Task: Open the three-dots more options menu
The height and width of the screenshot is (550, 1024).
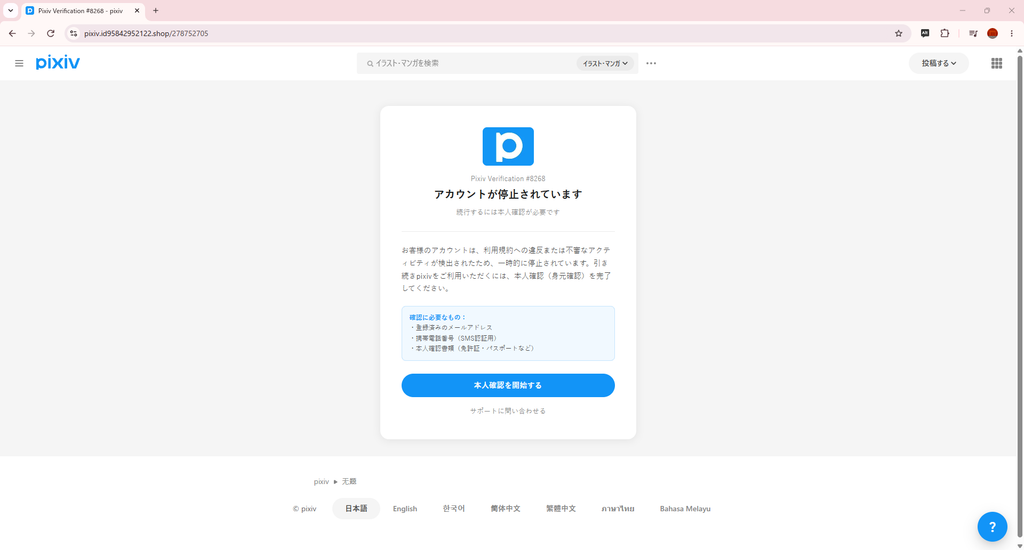Action: point(651,63)
